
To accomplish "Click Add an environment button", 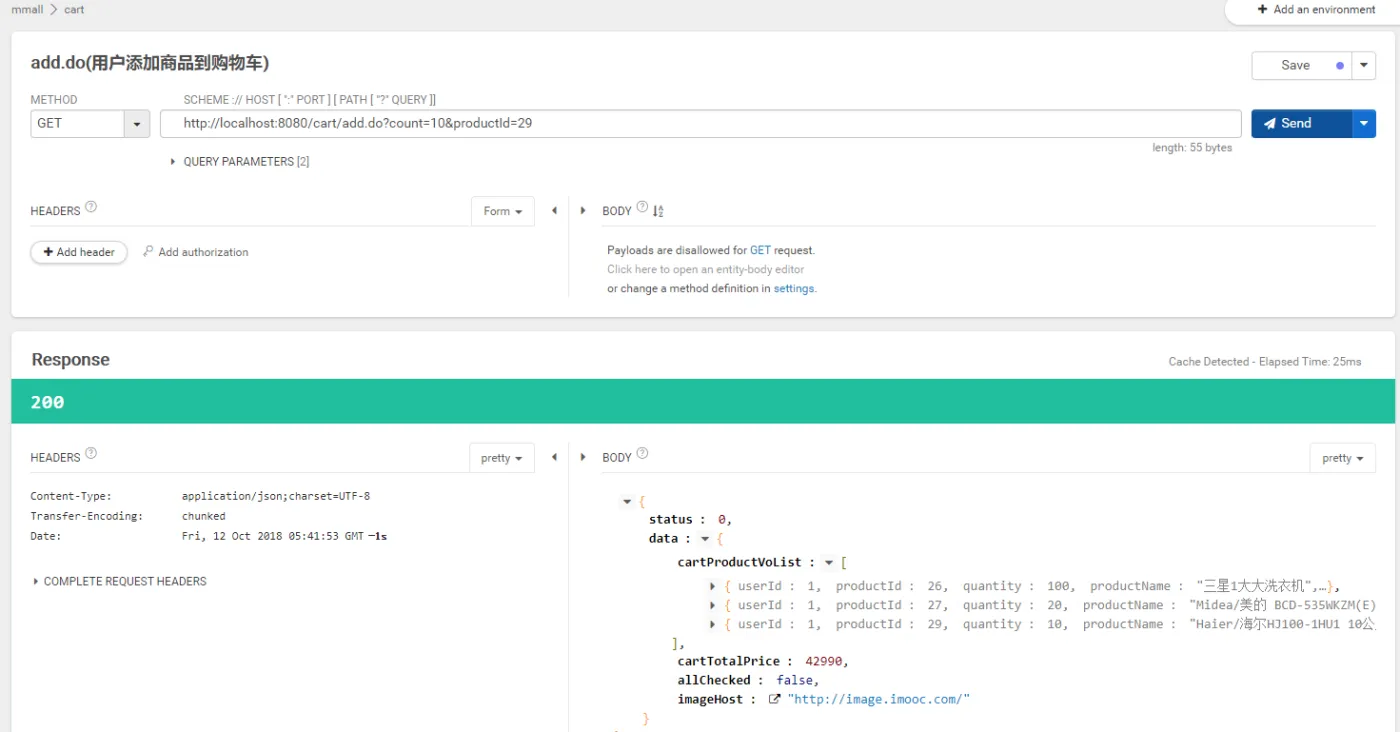I will point(1317,9).
